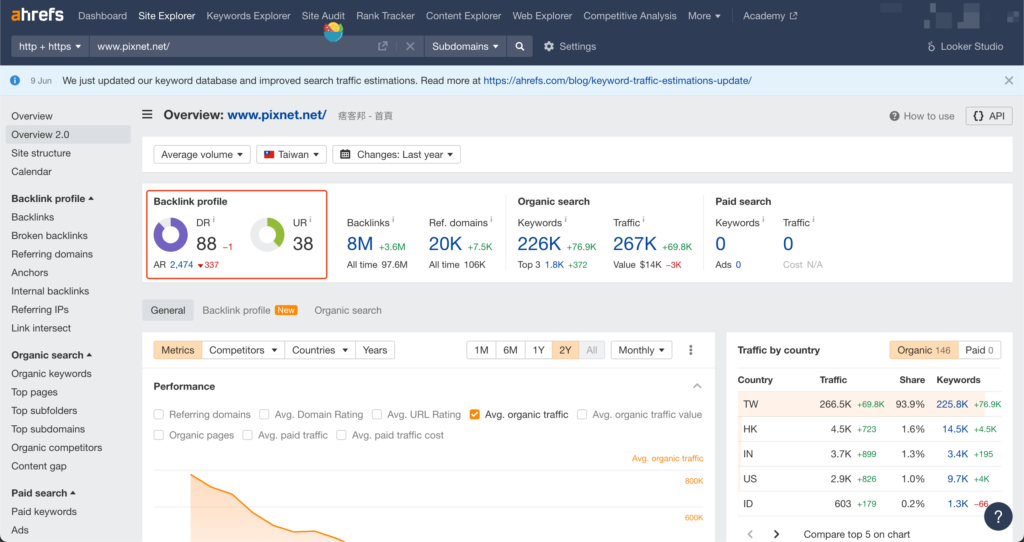Go to previous countries page arrow
Viewport: 1024px width, 542px height.
[x=750, y=534]
